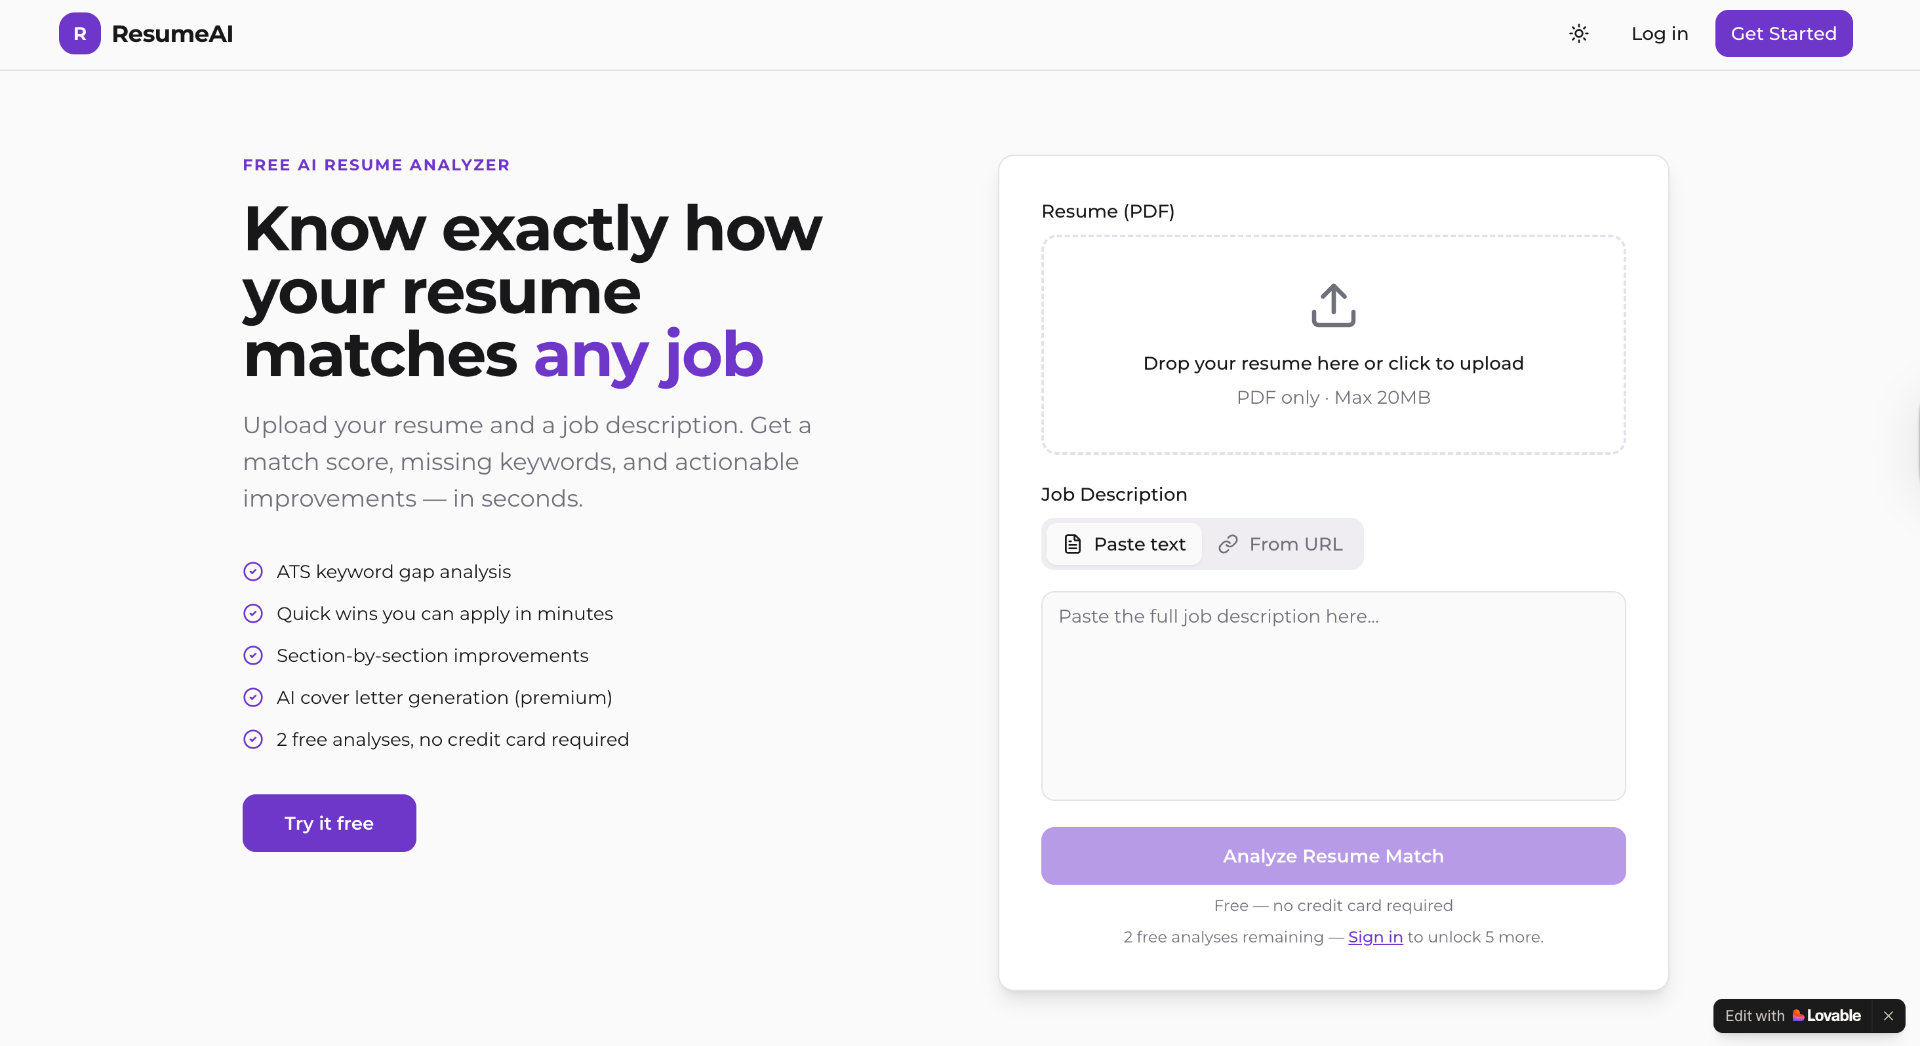This screenshot has height=1046, width=1920.
Task: Switch to the Paste text tab
Action: [x=1125, y=544]
